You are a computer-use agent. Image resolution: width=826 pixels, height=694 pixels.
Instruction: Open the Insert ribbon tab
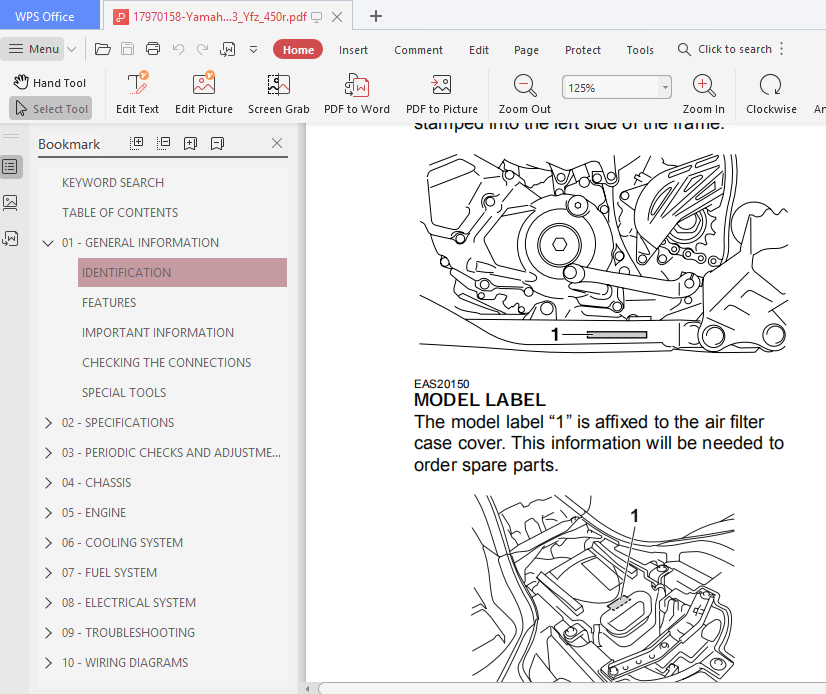pyautogui.click(x=353, y=50)
